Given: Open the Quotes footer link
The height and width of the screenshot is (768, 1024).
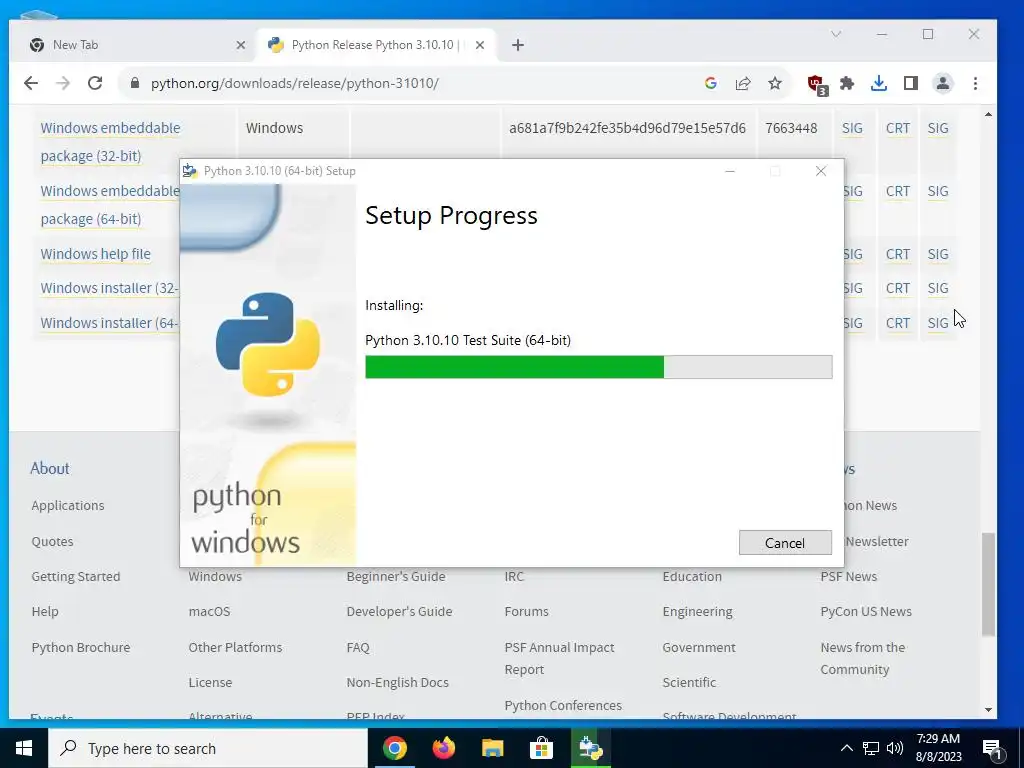Looking at the screenshot, I should coord(52,541).
